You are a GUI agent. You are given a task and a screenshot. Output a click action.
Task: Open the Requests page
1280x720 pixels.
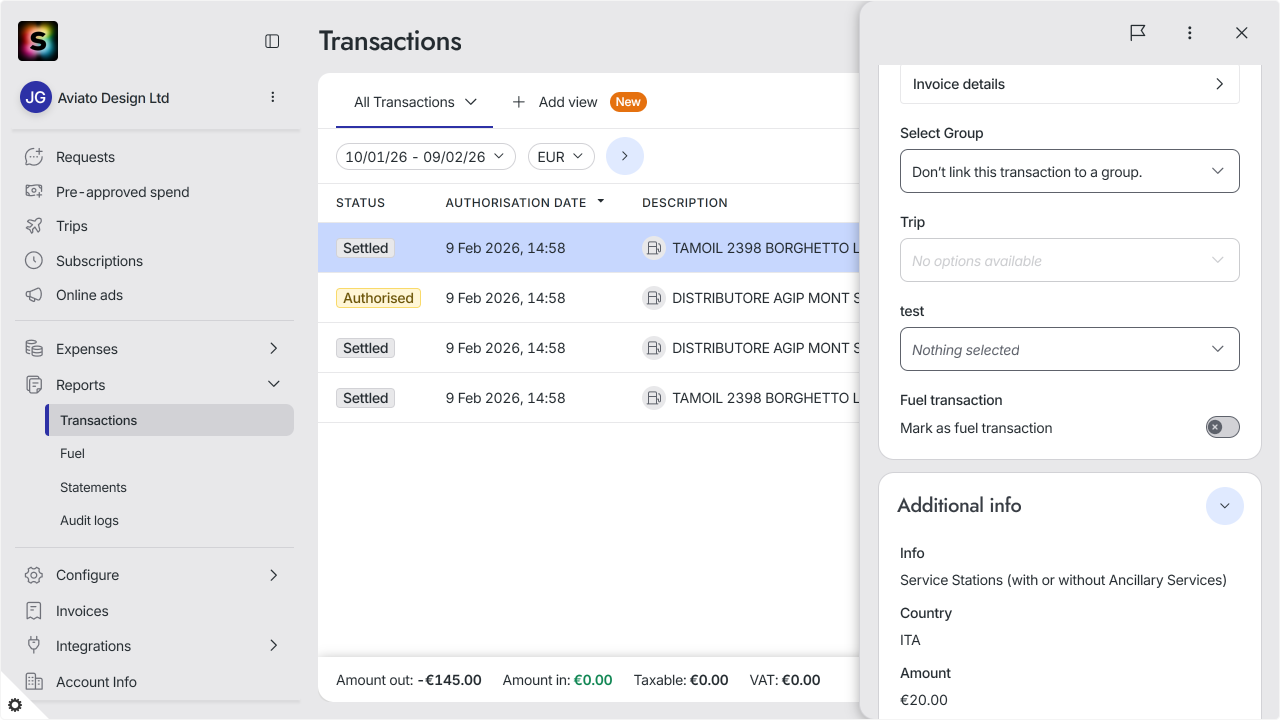pyautogui.click(x=85, y=157)
